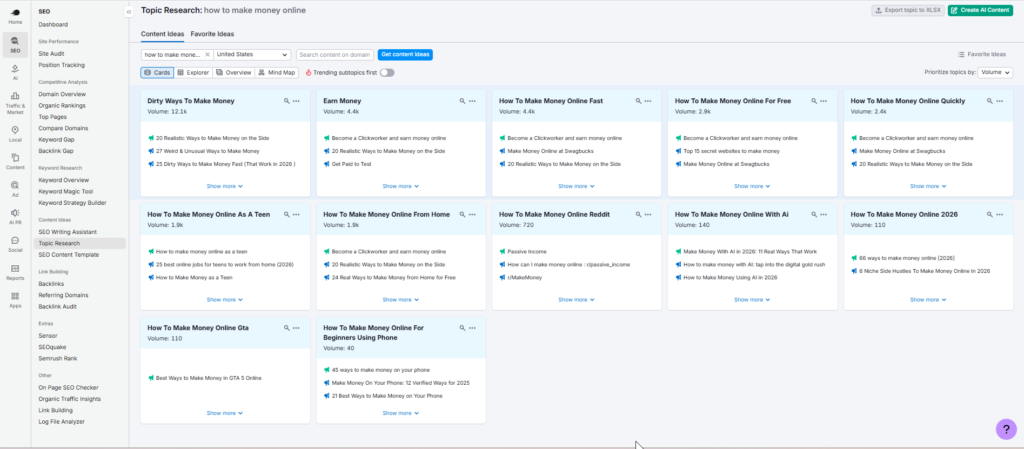Click Get content ideas button

coord(405,55)
